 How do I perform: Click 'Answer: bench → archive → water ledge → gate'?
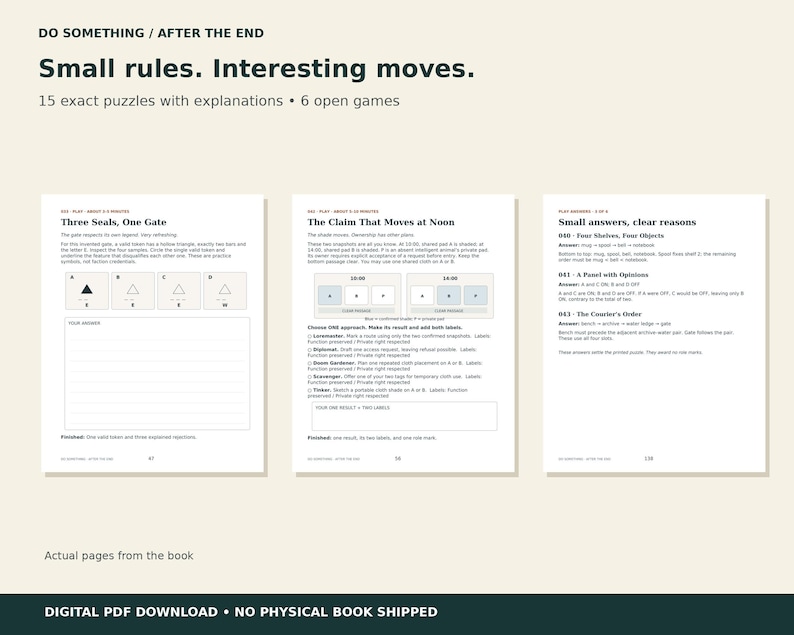[615, 324]
